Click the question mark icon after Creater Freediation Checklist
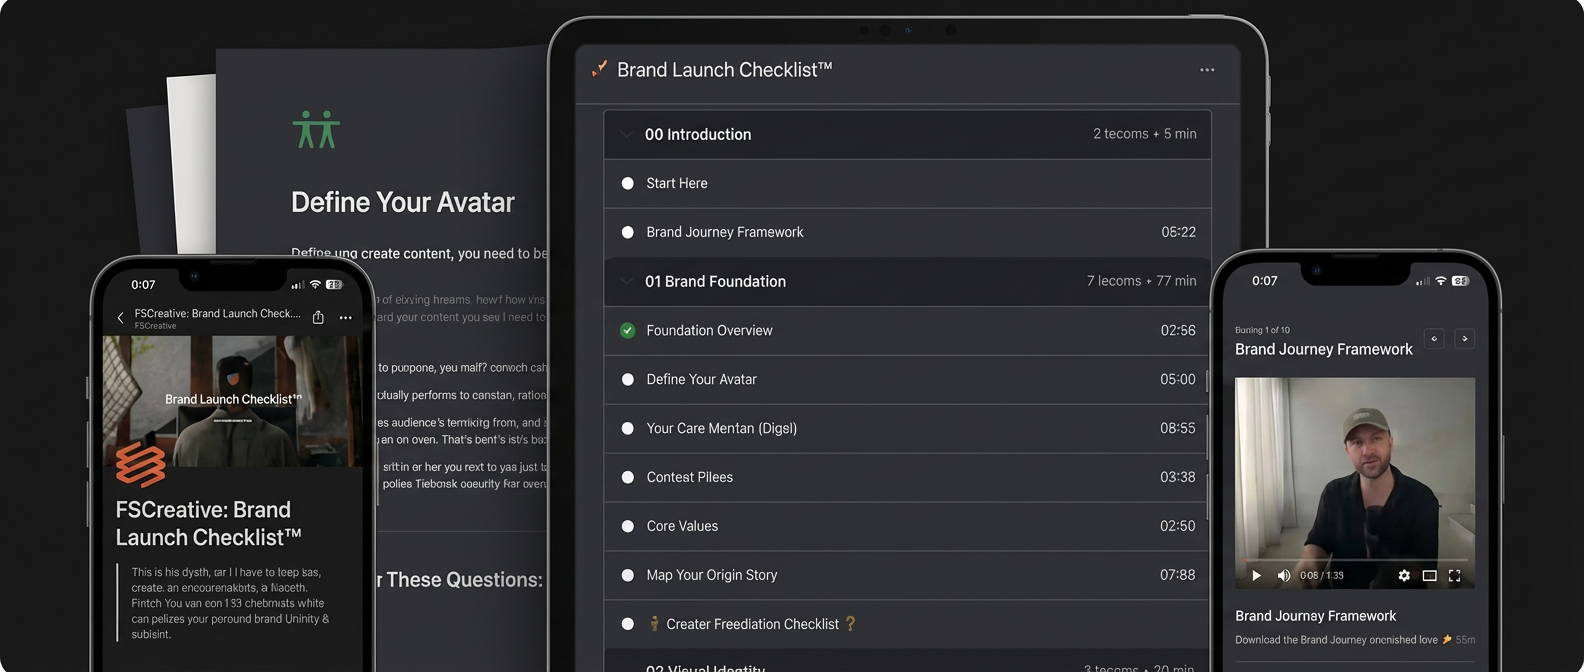 click(x=850, y=623)
